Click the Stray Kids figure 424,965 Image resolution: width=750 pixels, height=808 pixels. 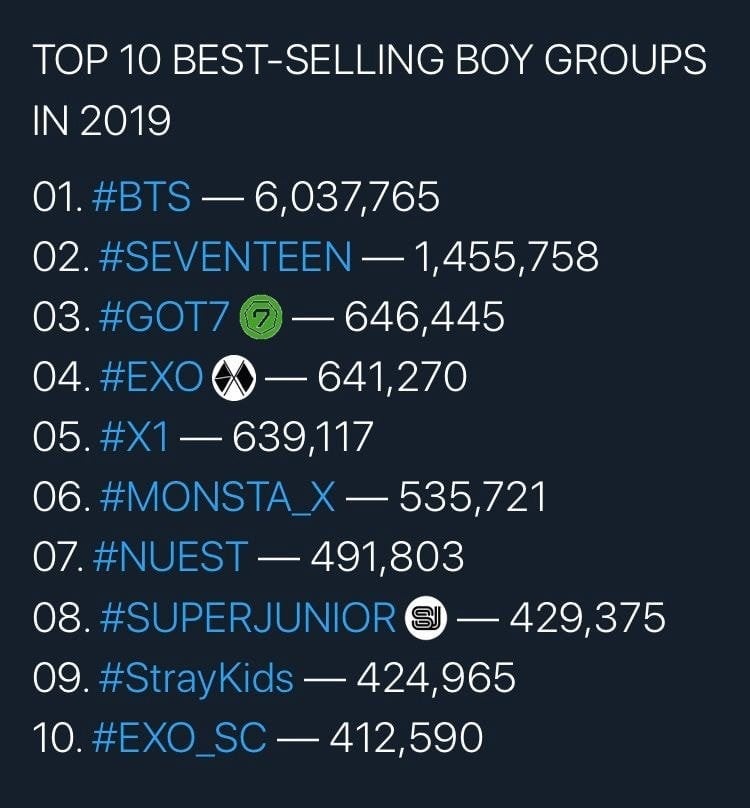tap(436, 679)
